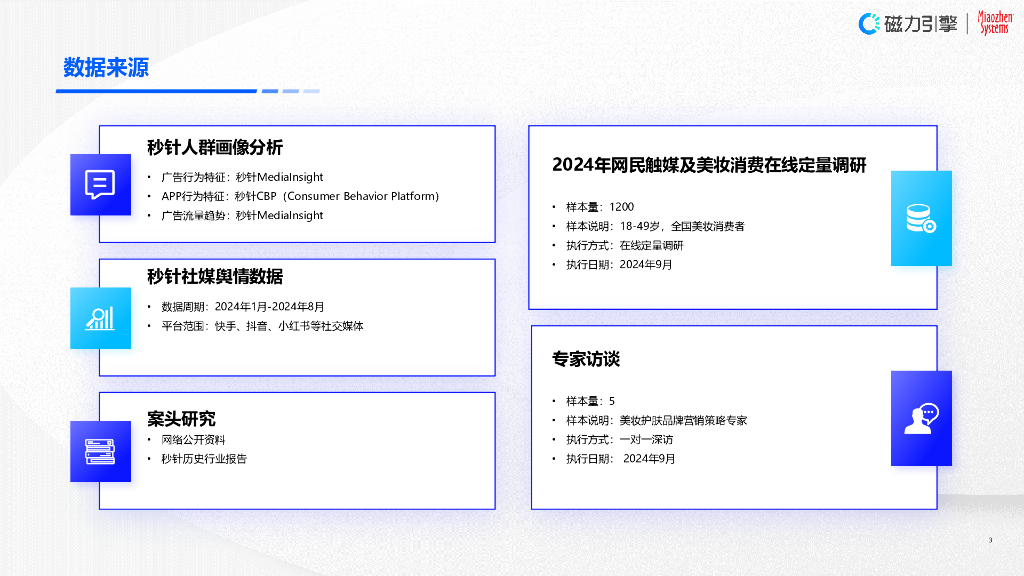Viewport: 1024px width, 576px height.
Task: Select the 数据来源 slide title
Action: [106, 67]
